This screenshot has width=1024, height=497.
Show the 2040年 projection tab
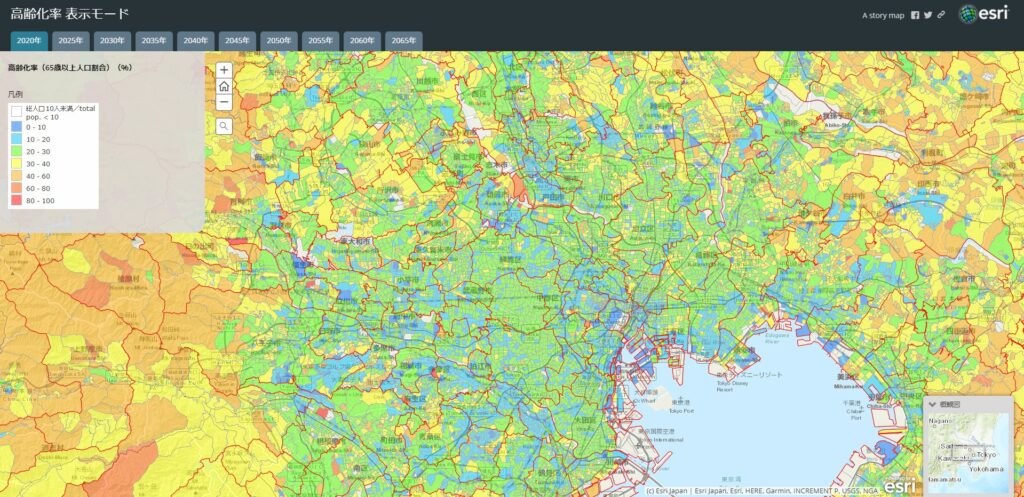pyautogui.click(x=195, y=40)
